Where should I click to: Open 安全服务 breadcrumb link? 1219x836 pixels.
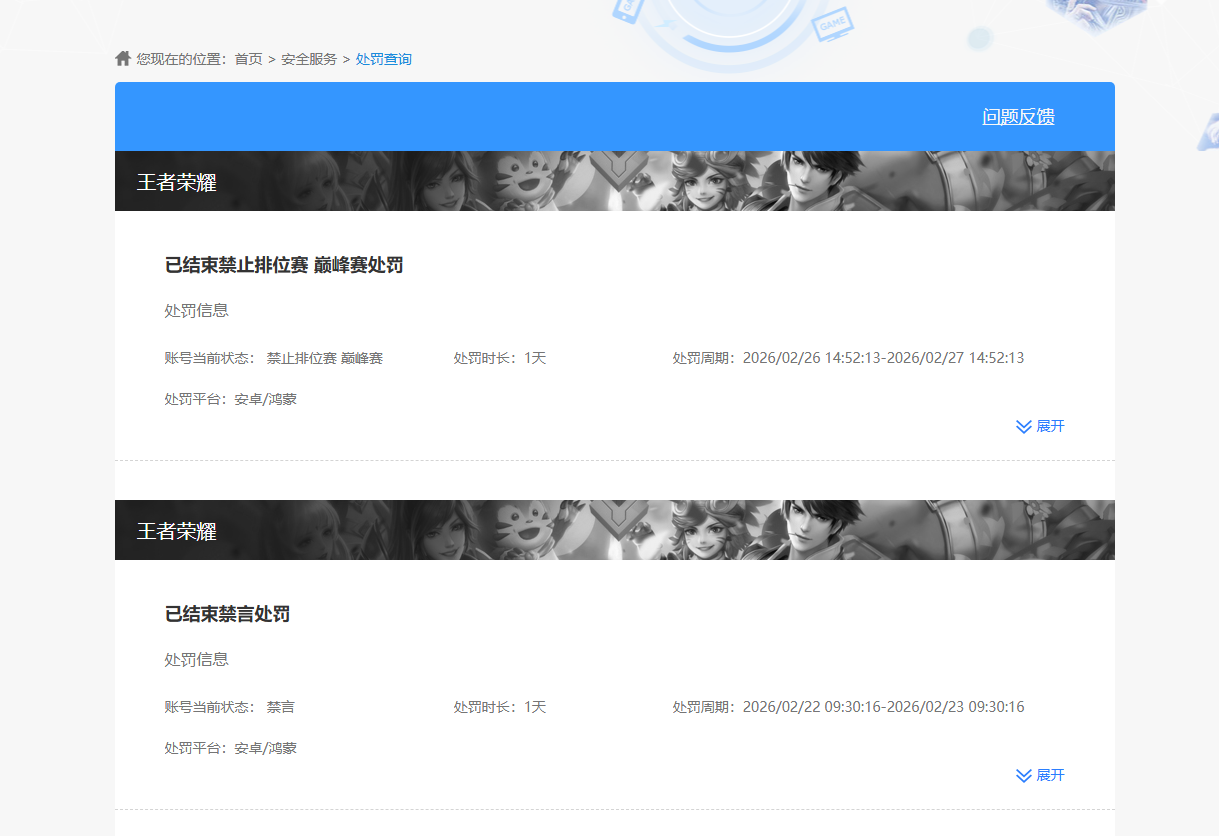[x=309, y=59]
